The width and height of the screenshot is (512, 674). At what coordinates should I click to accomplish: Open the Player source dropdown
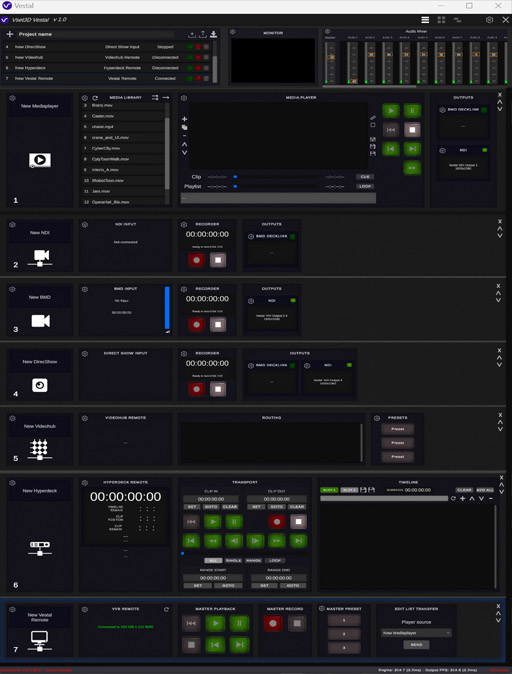coord(416,633)
